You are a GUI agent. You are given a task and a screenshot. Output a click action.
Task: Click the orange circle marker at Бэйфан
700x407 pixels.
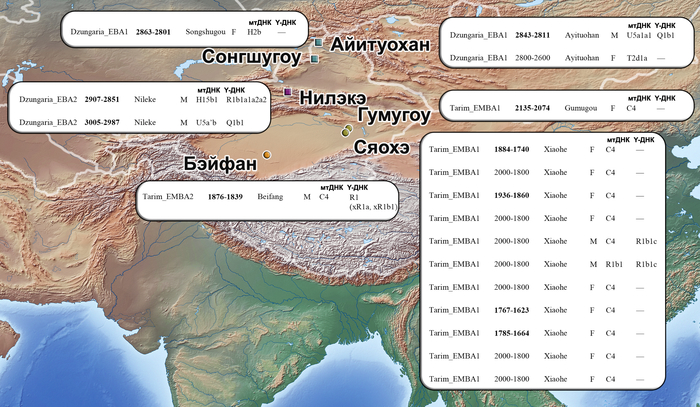click(267, 155)
